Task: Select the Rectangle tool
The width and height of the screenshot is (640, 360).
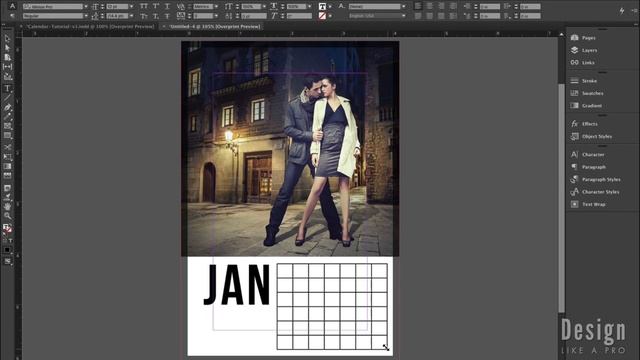Action: [7, 136]
